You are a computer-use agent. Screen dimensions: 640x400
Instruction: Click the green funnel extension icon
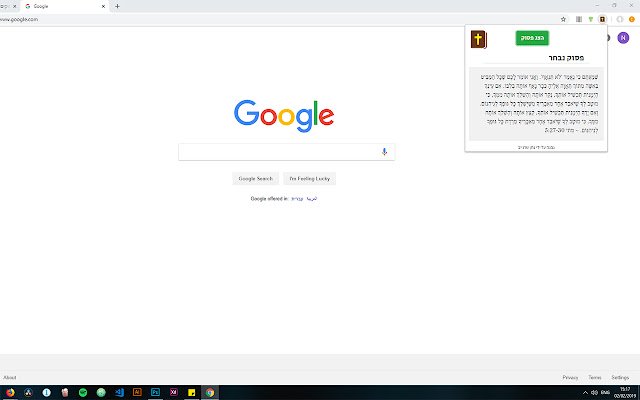point(591,19)
